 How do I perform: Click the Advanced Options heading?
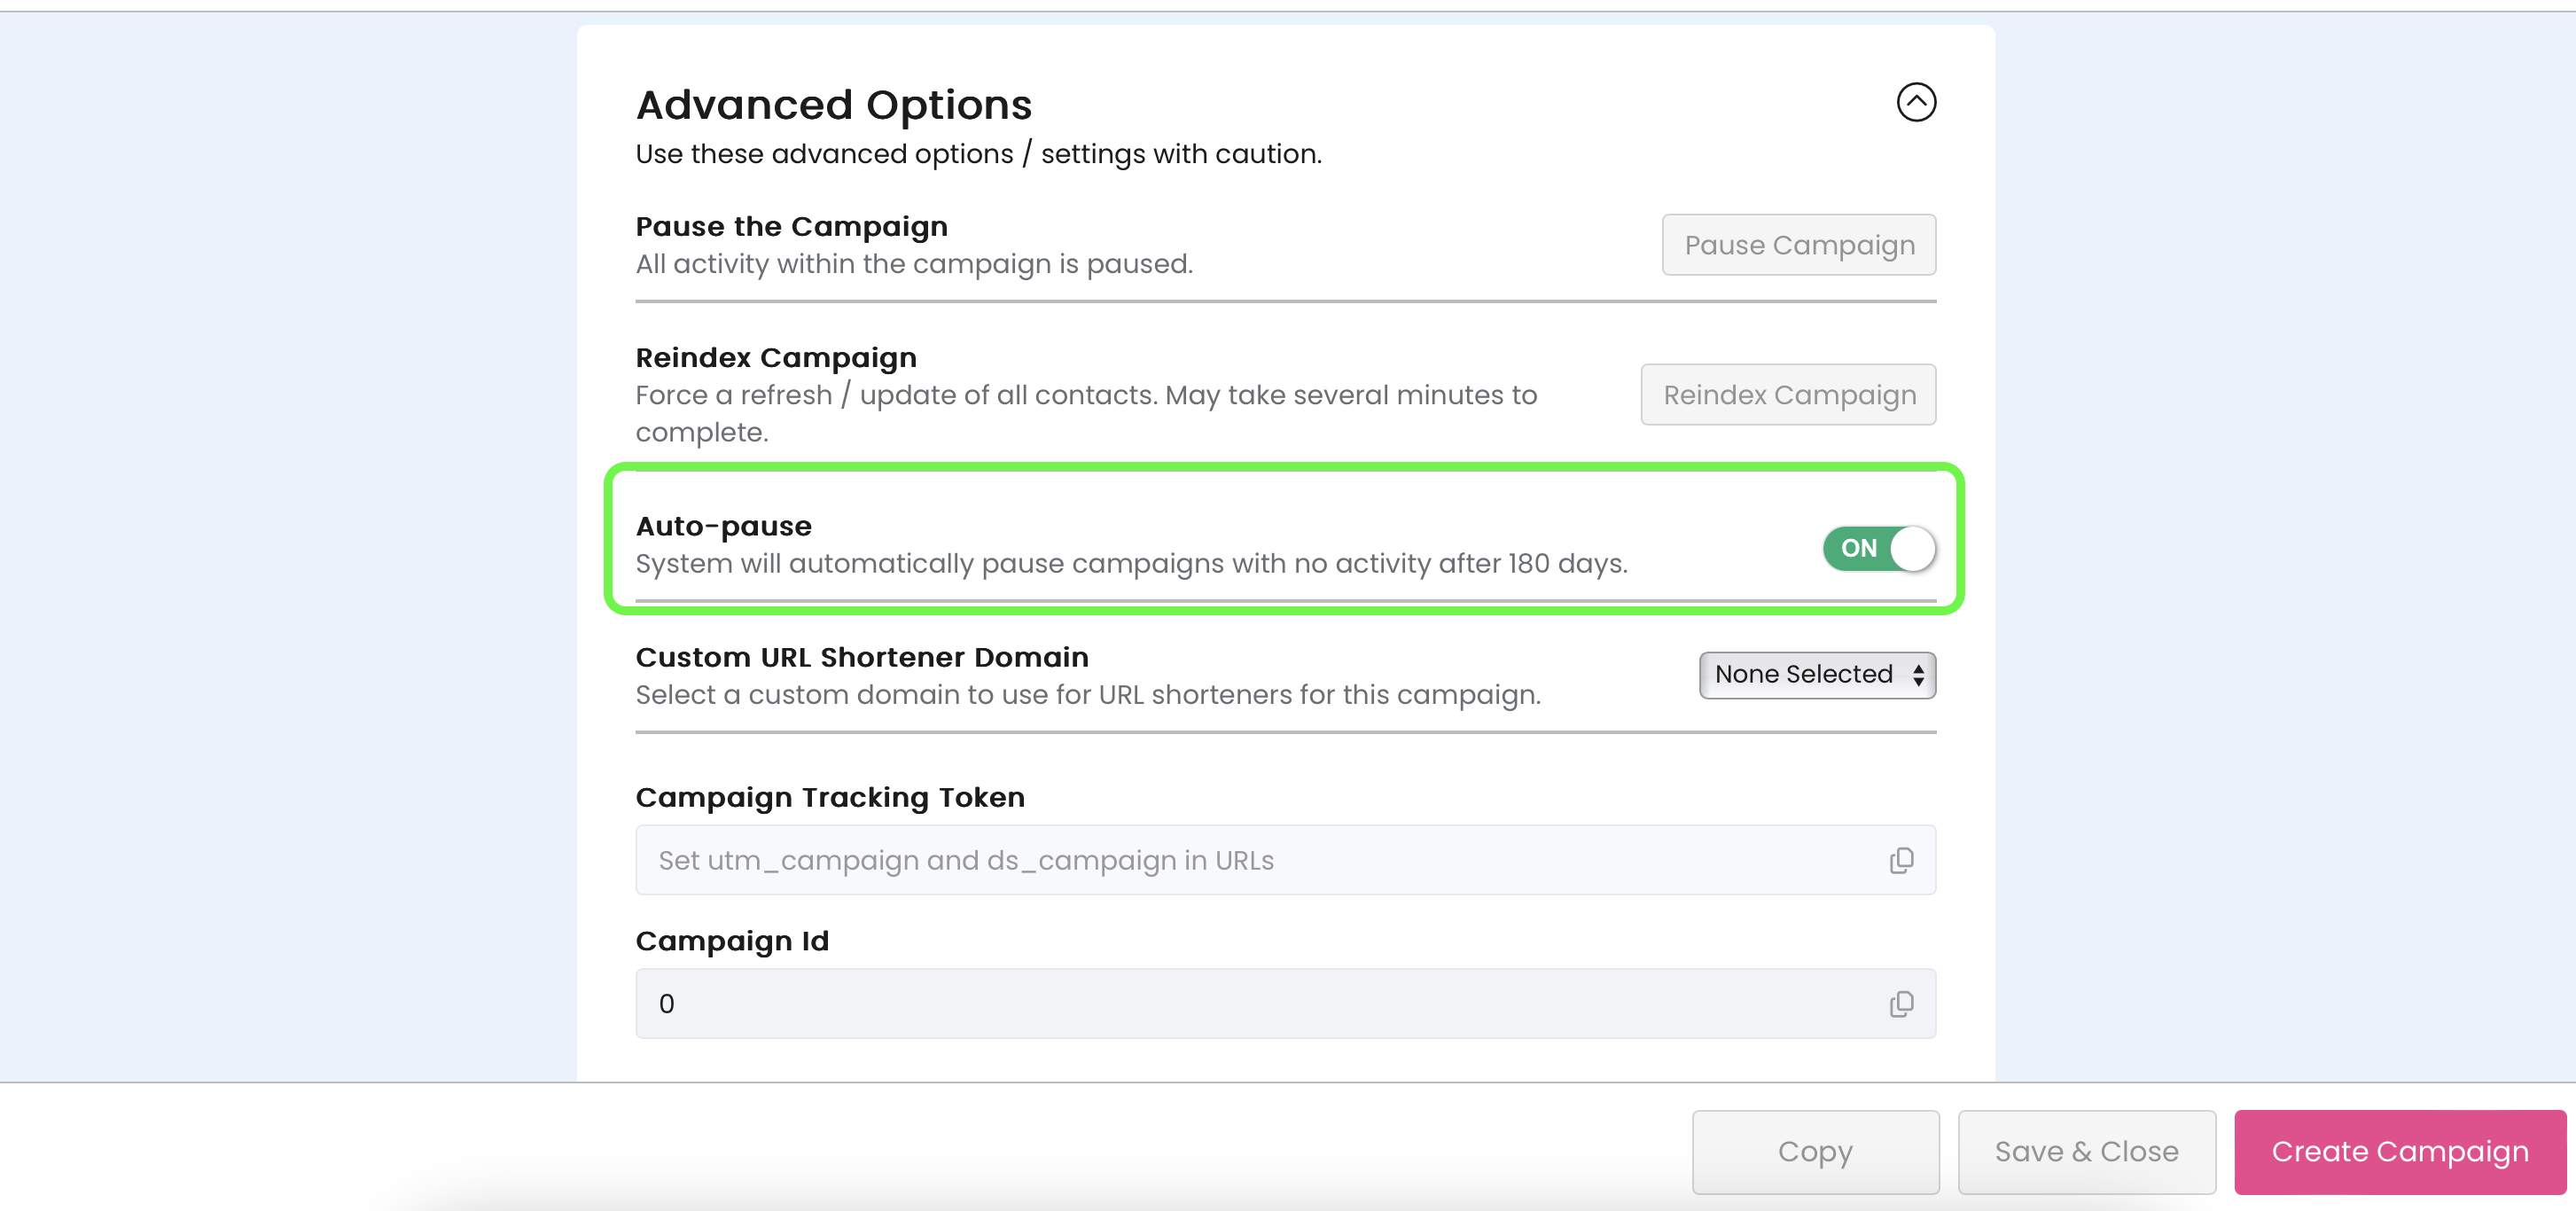[x=833, y=105]
